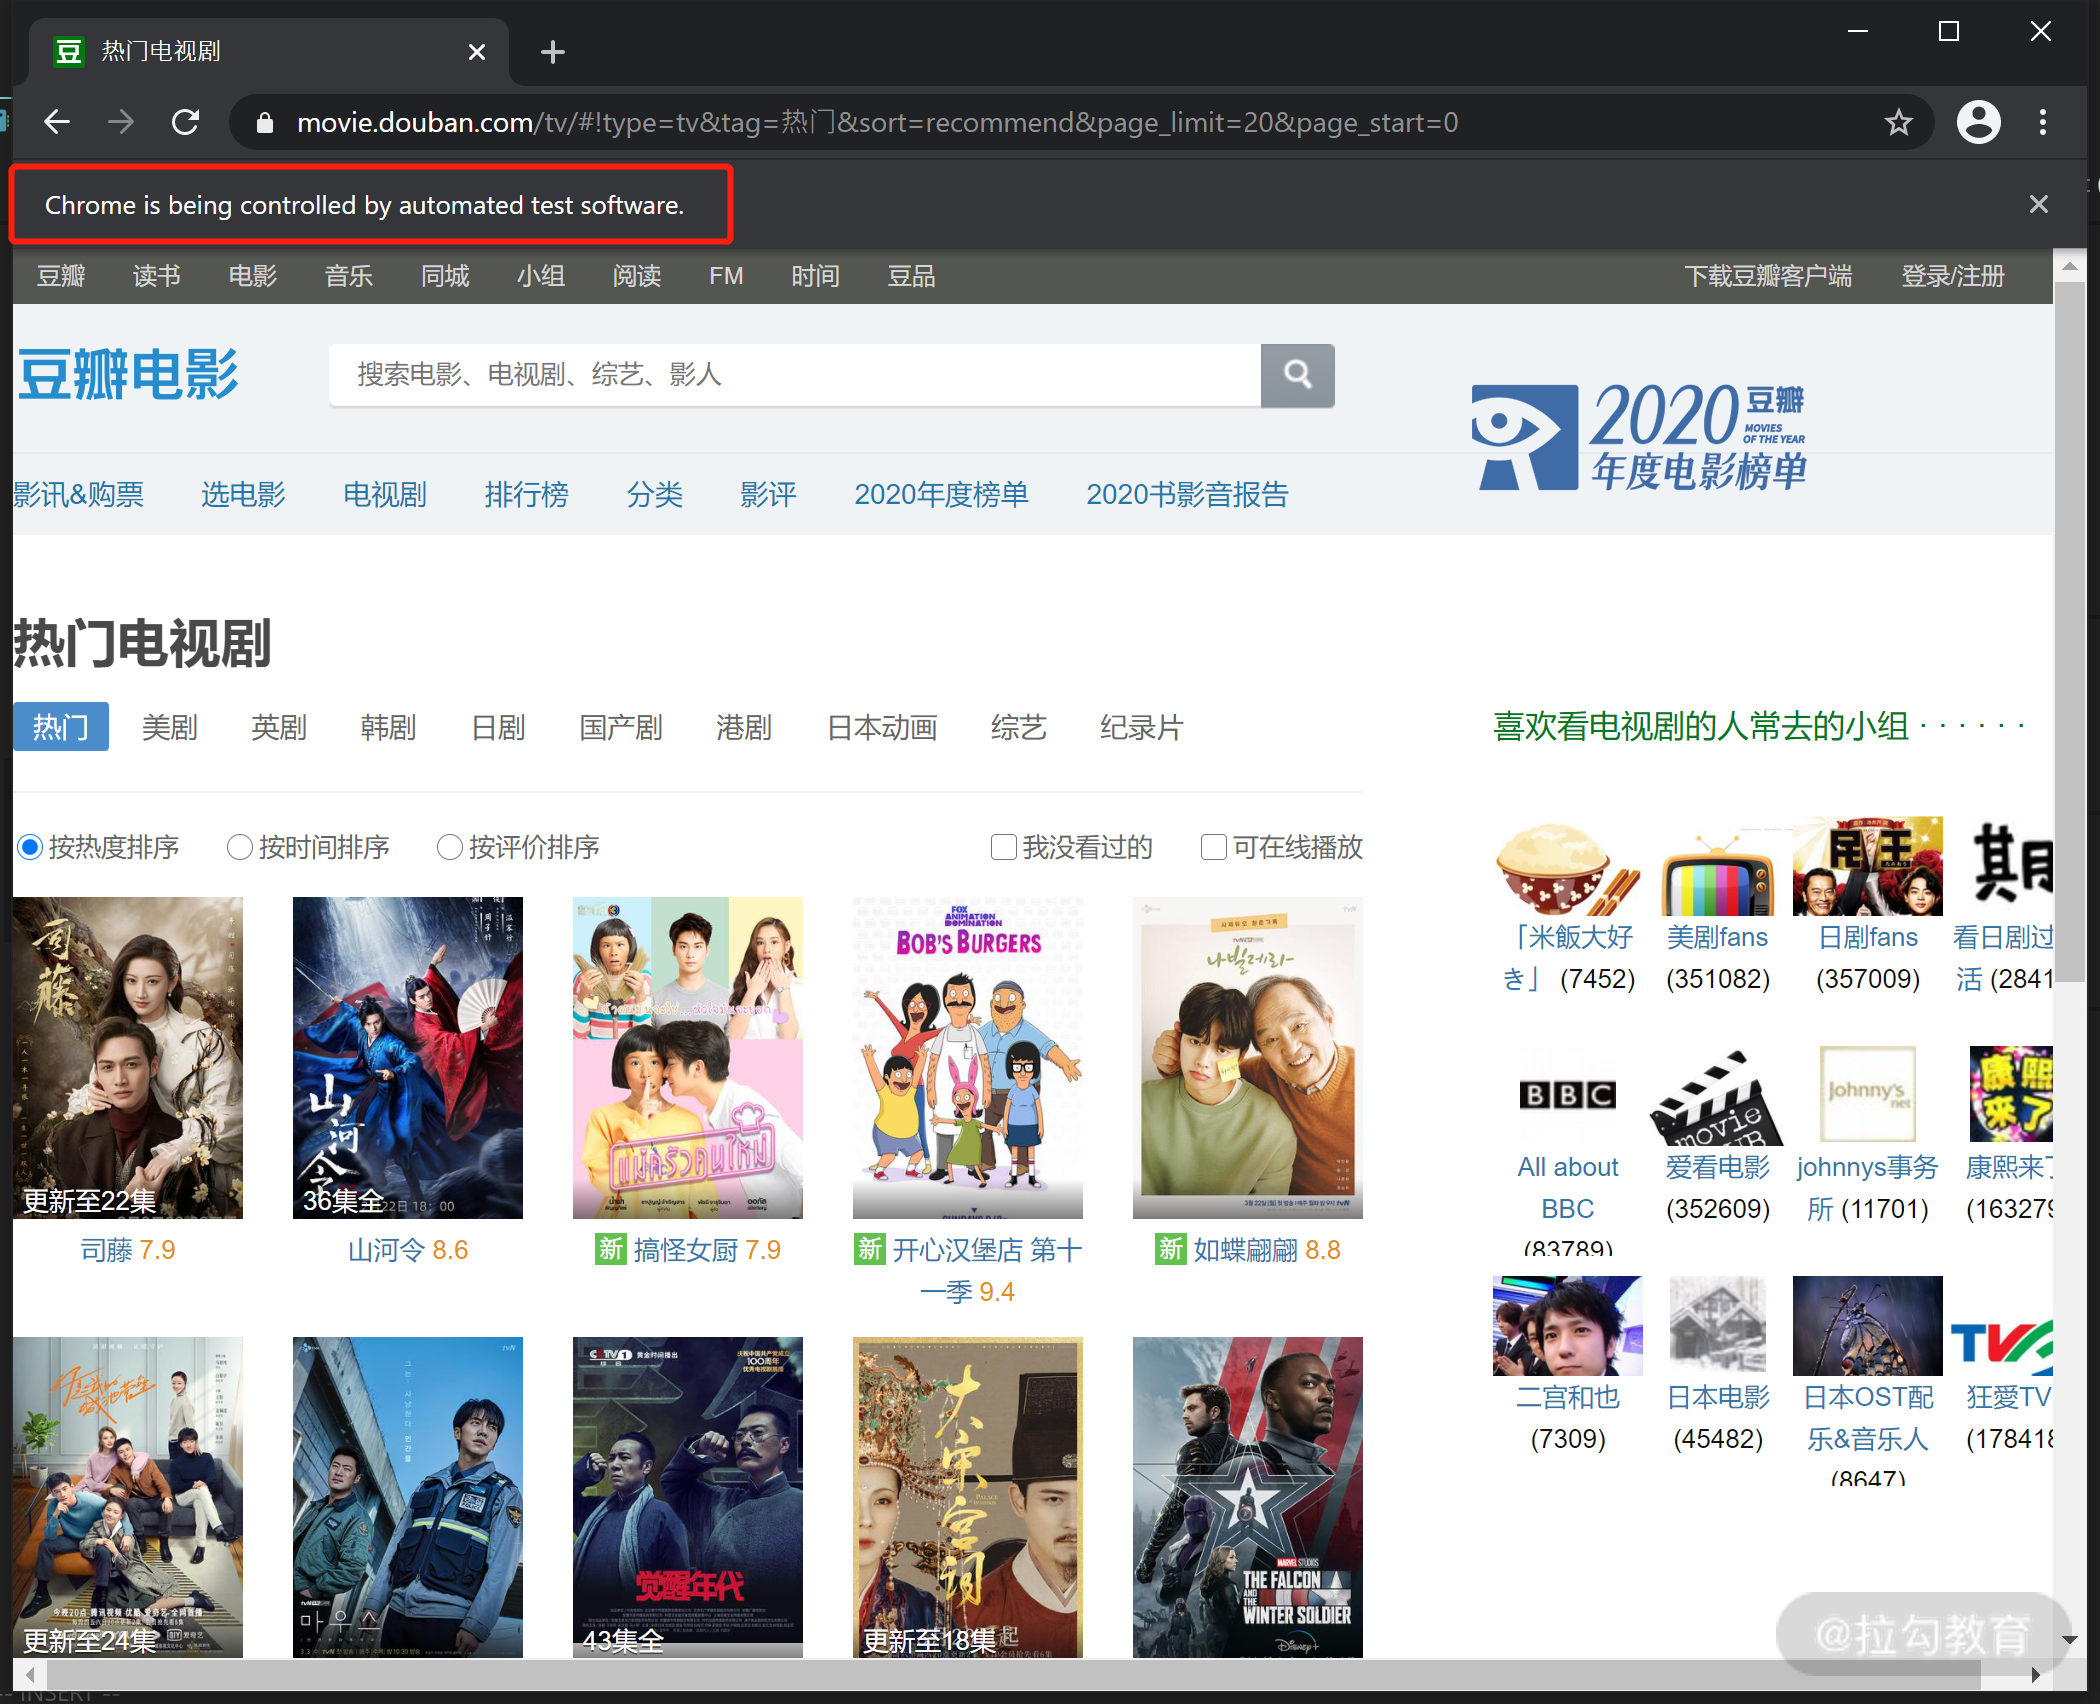Image resolution: width=2100 pixels, height=1704 pixels.
Task: Switch to the 韩剧 category tab
Action: click(x=388, y=727)
